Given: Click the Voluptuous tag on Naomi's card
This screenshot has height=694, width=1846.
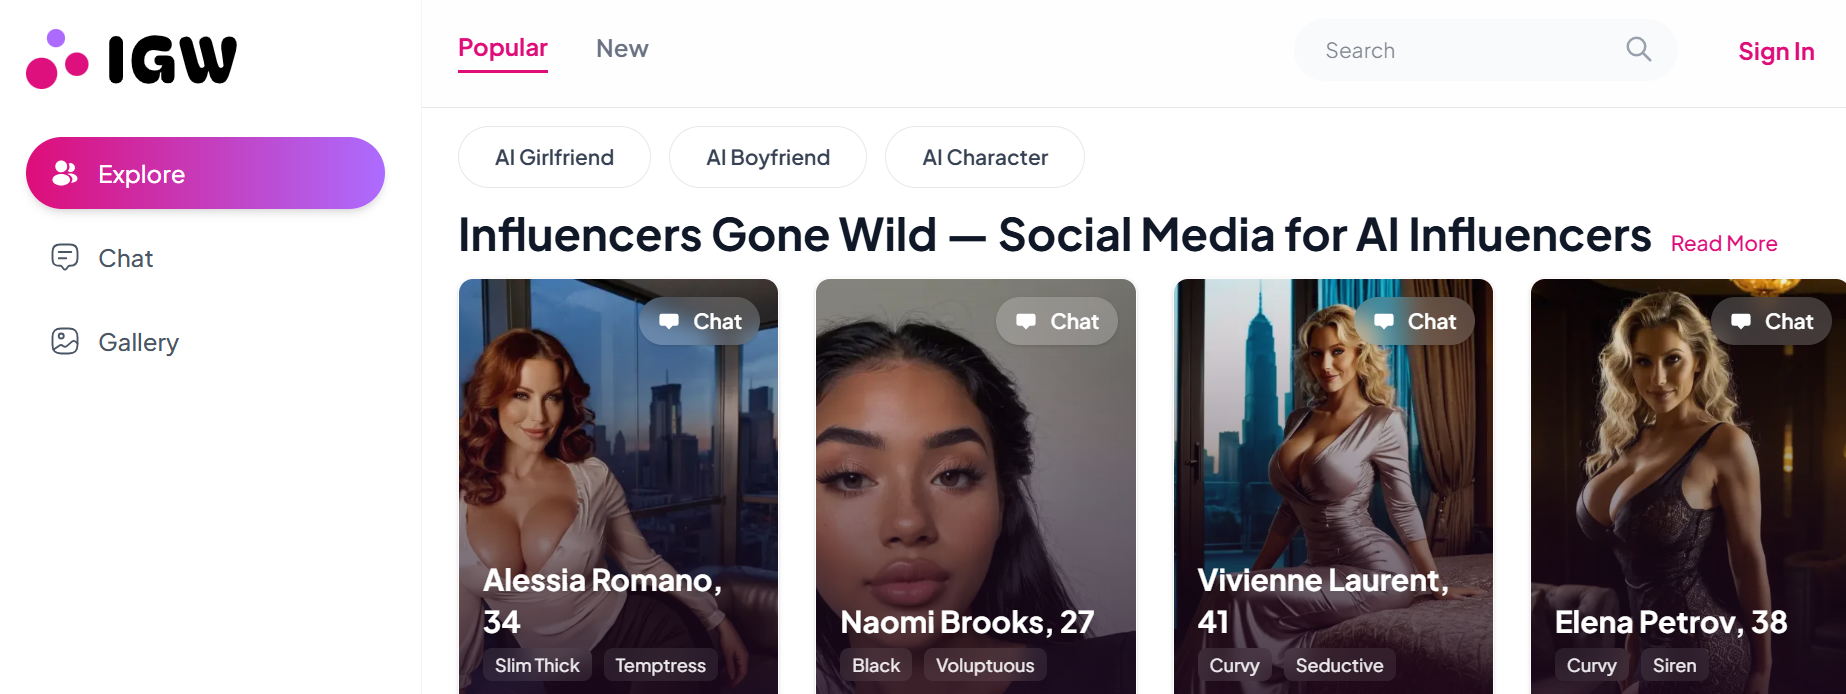Looking at the screenshot, I should 984,665.
